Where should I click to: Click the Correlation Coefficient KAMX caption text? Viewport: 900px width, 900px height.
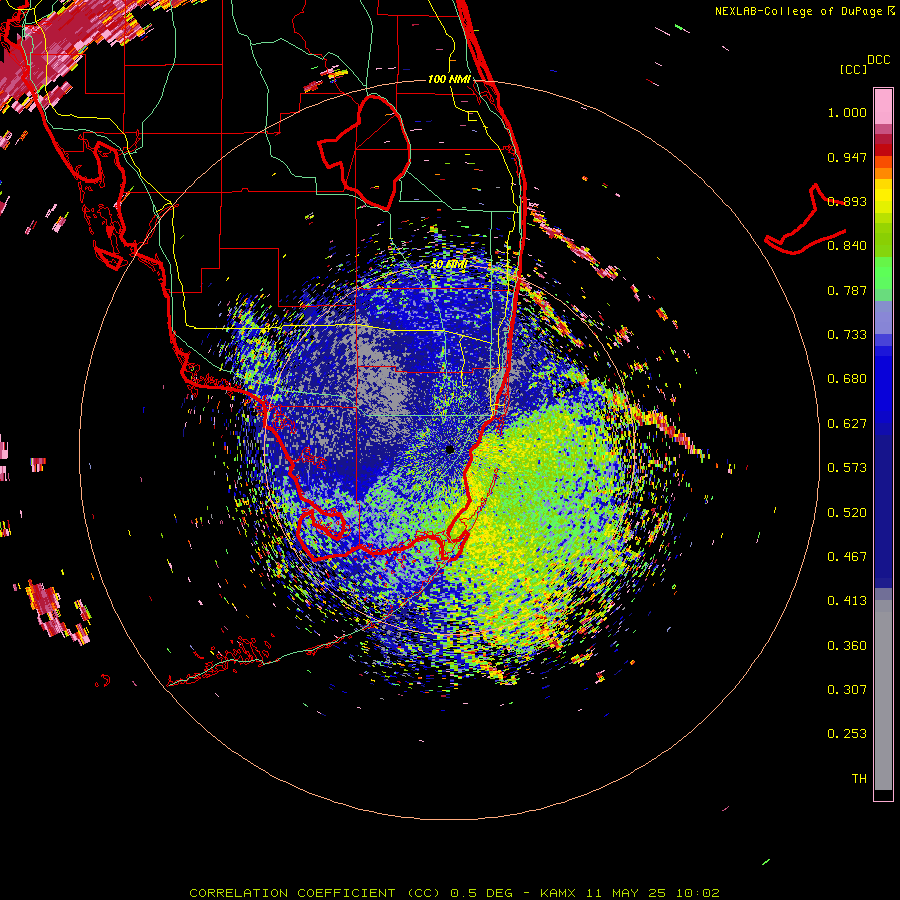(454, 893)
